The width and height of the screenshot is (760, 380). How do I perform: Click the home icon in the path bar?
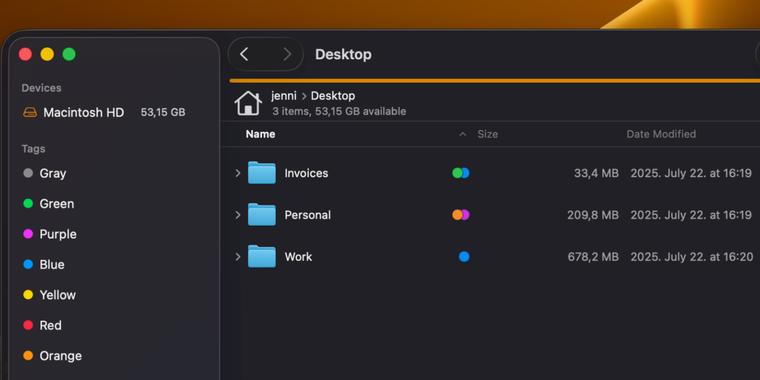coord(248,103)
